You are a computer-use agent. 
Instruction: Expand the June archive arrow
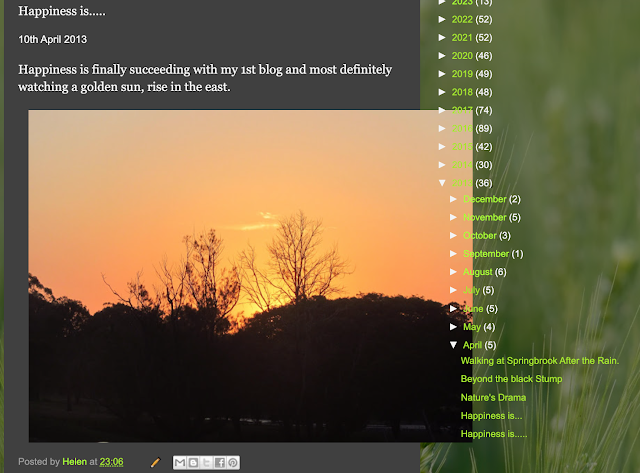click(x=453, y=309)
